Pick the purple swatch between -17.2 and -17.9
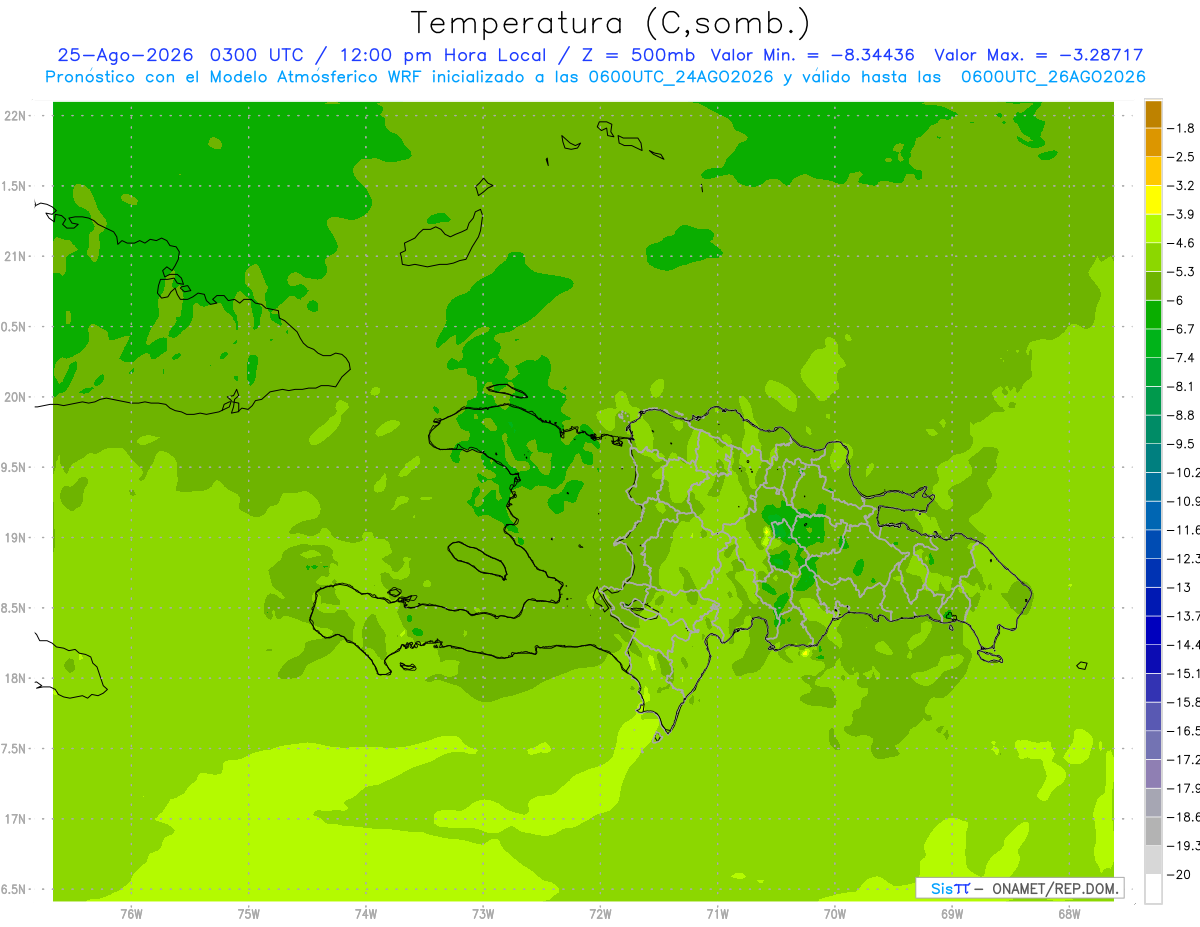1200x927 pixels. coord(1154,773)
